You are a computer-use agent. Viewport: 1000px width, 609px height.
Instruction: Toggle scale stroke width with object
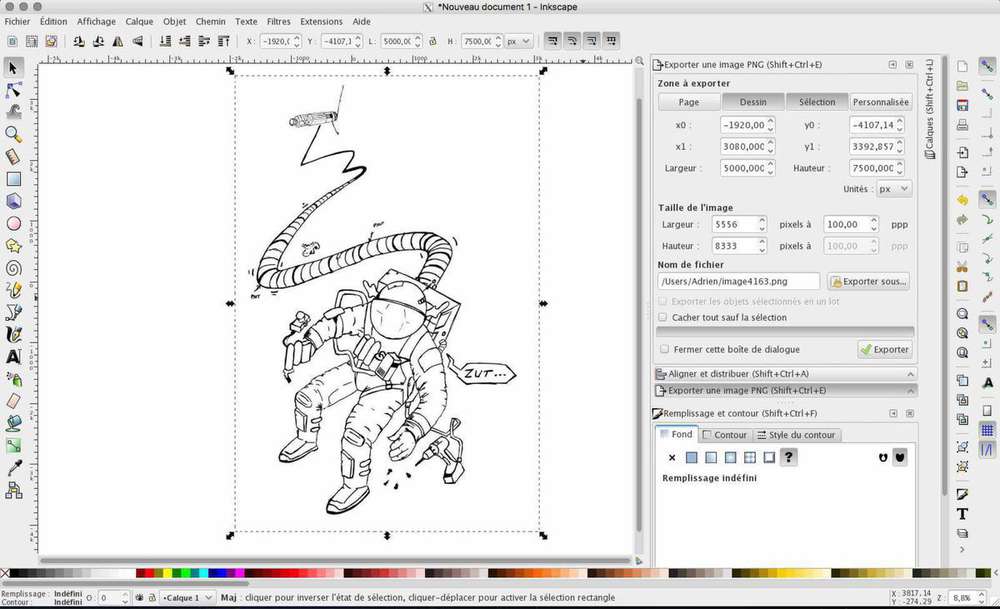coord(552,41)
